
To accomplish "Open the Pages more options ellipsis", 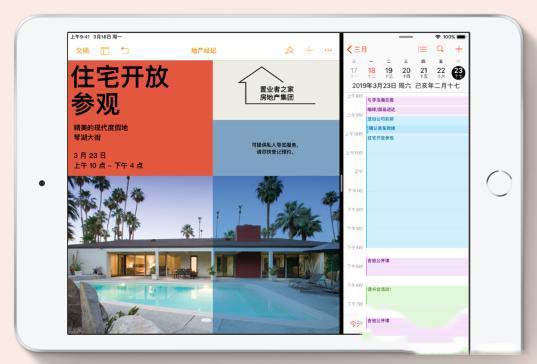I will pos(328,51).
